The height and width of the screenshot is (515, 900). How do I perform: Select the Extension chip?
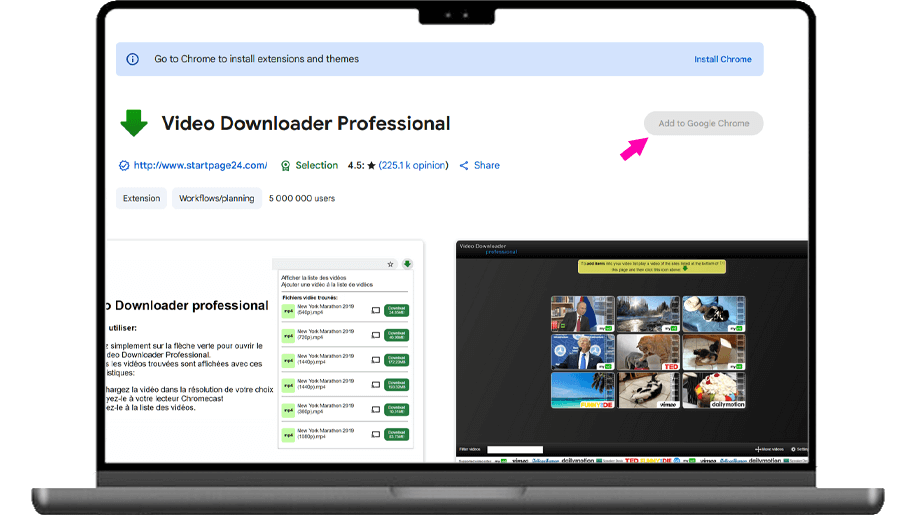141,198
